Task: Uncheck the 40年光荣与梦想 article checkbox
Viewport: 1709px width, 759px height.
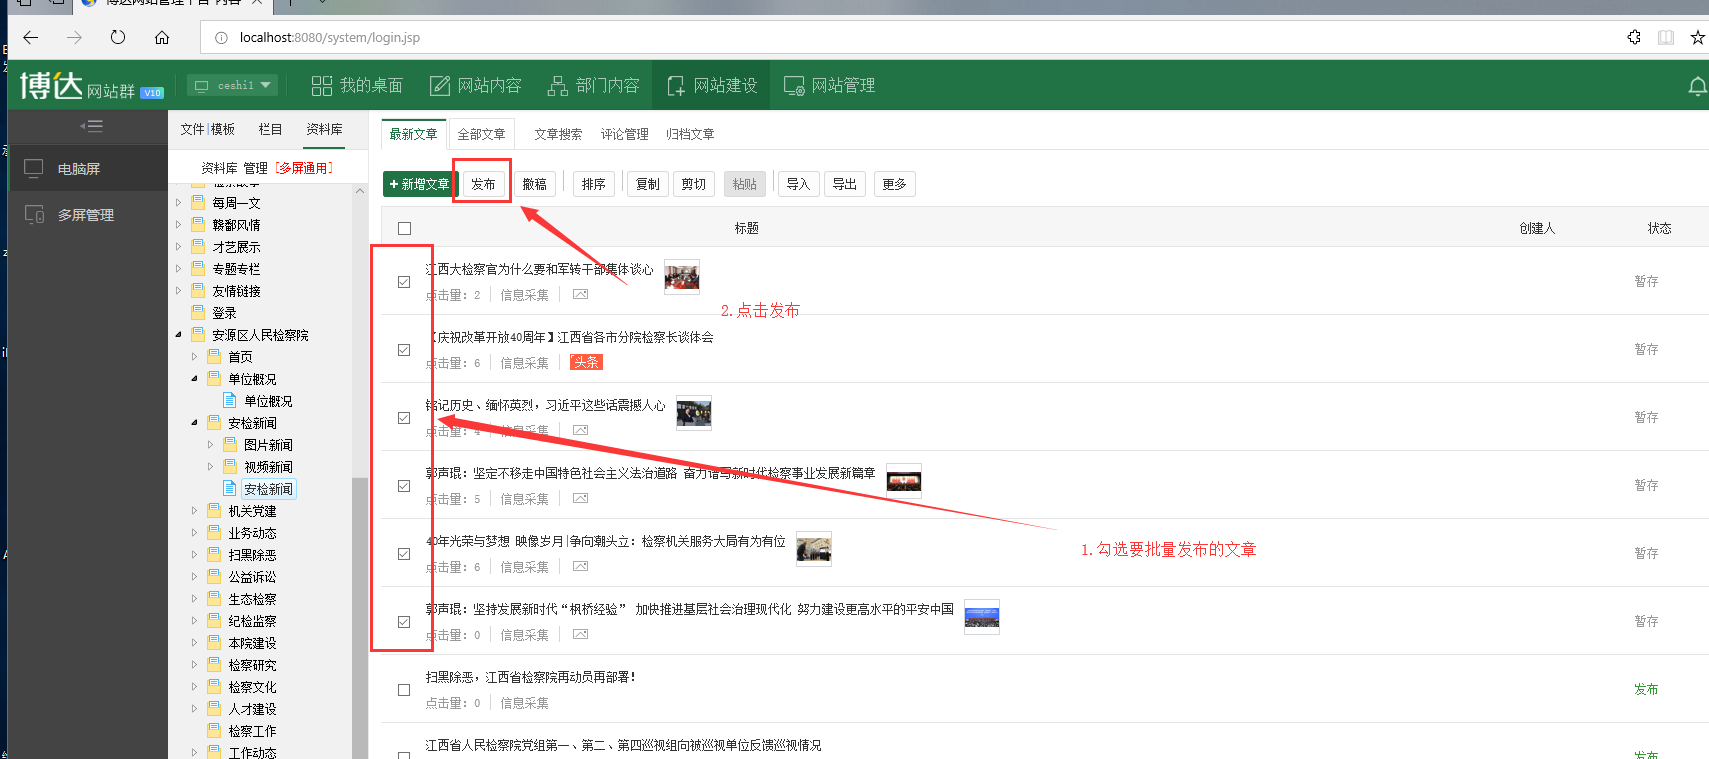Action: point(404,554)
